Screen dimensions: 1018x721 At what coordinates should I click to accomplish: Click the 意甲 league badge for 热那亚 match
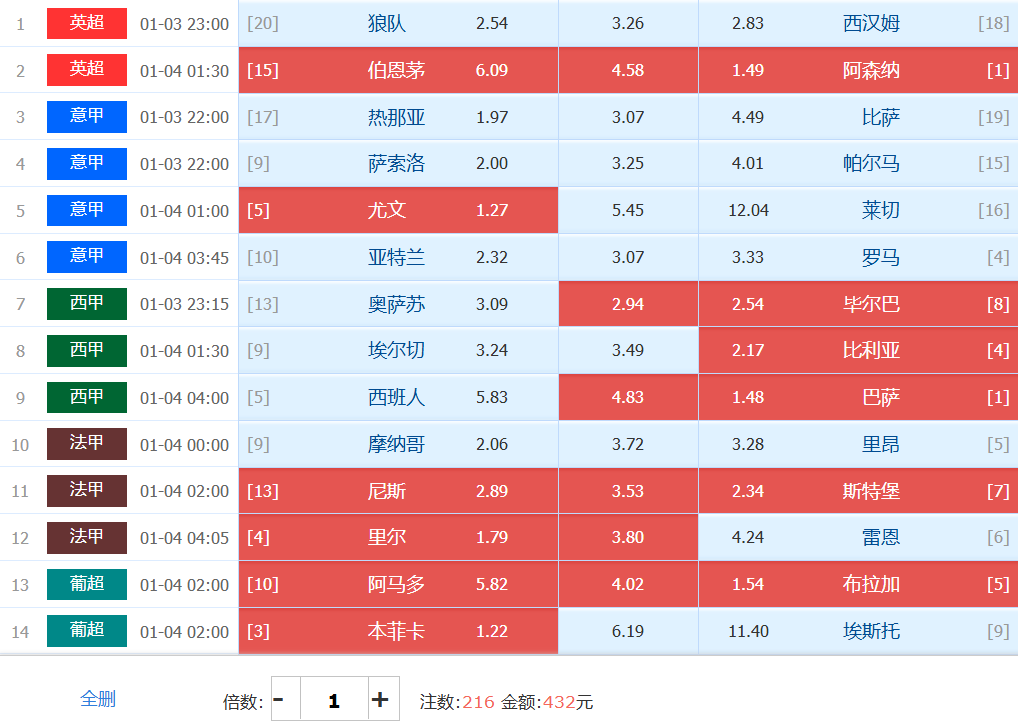87,117
